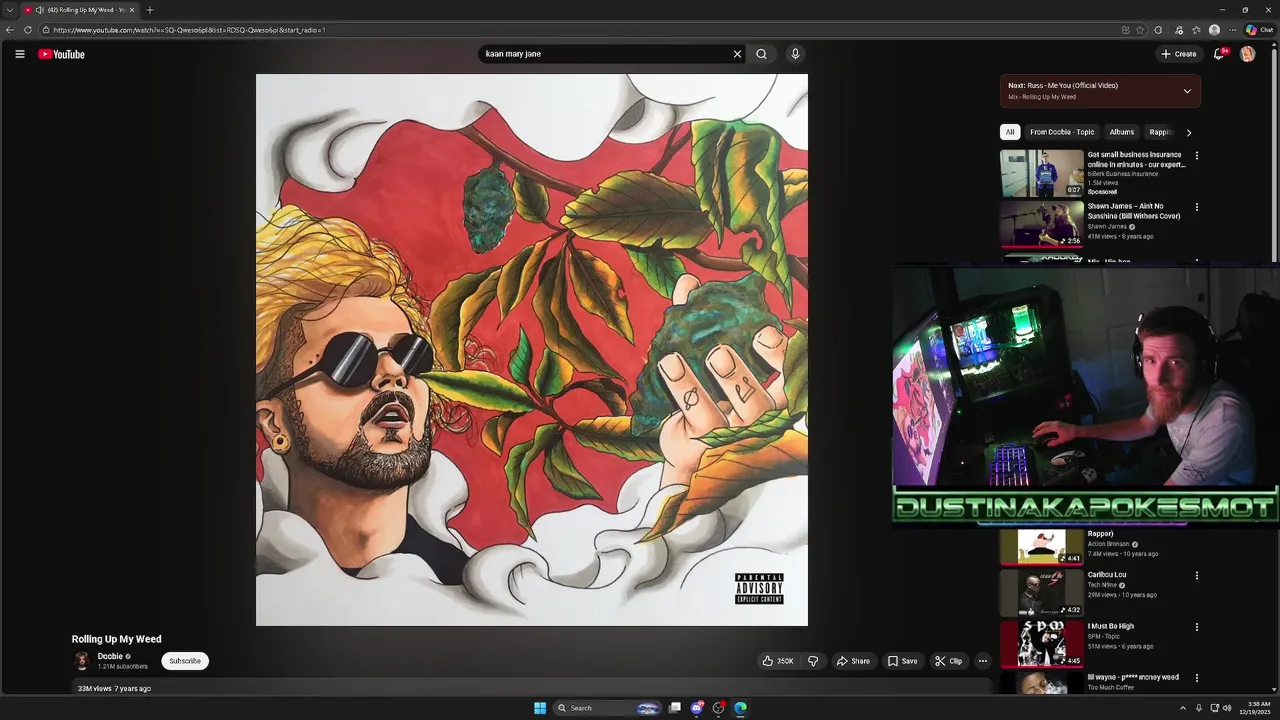Screen dimensions: 1280x720
Task: Open a new browser tab
Action: pyautogui.click(x=150, y=10)
